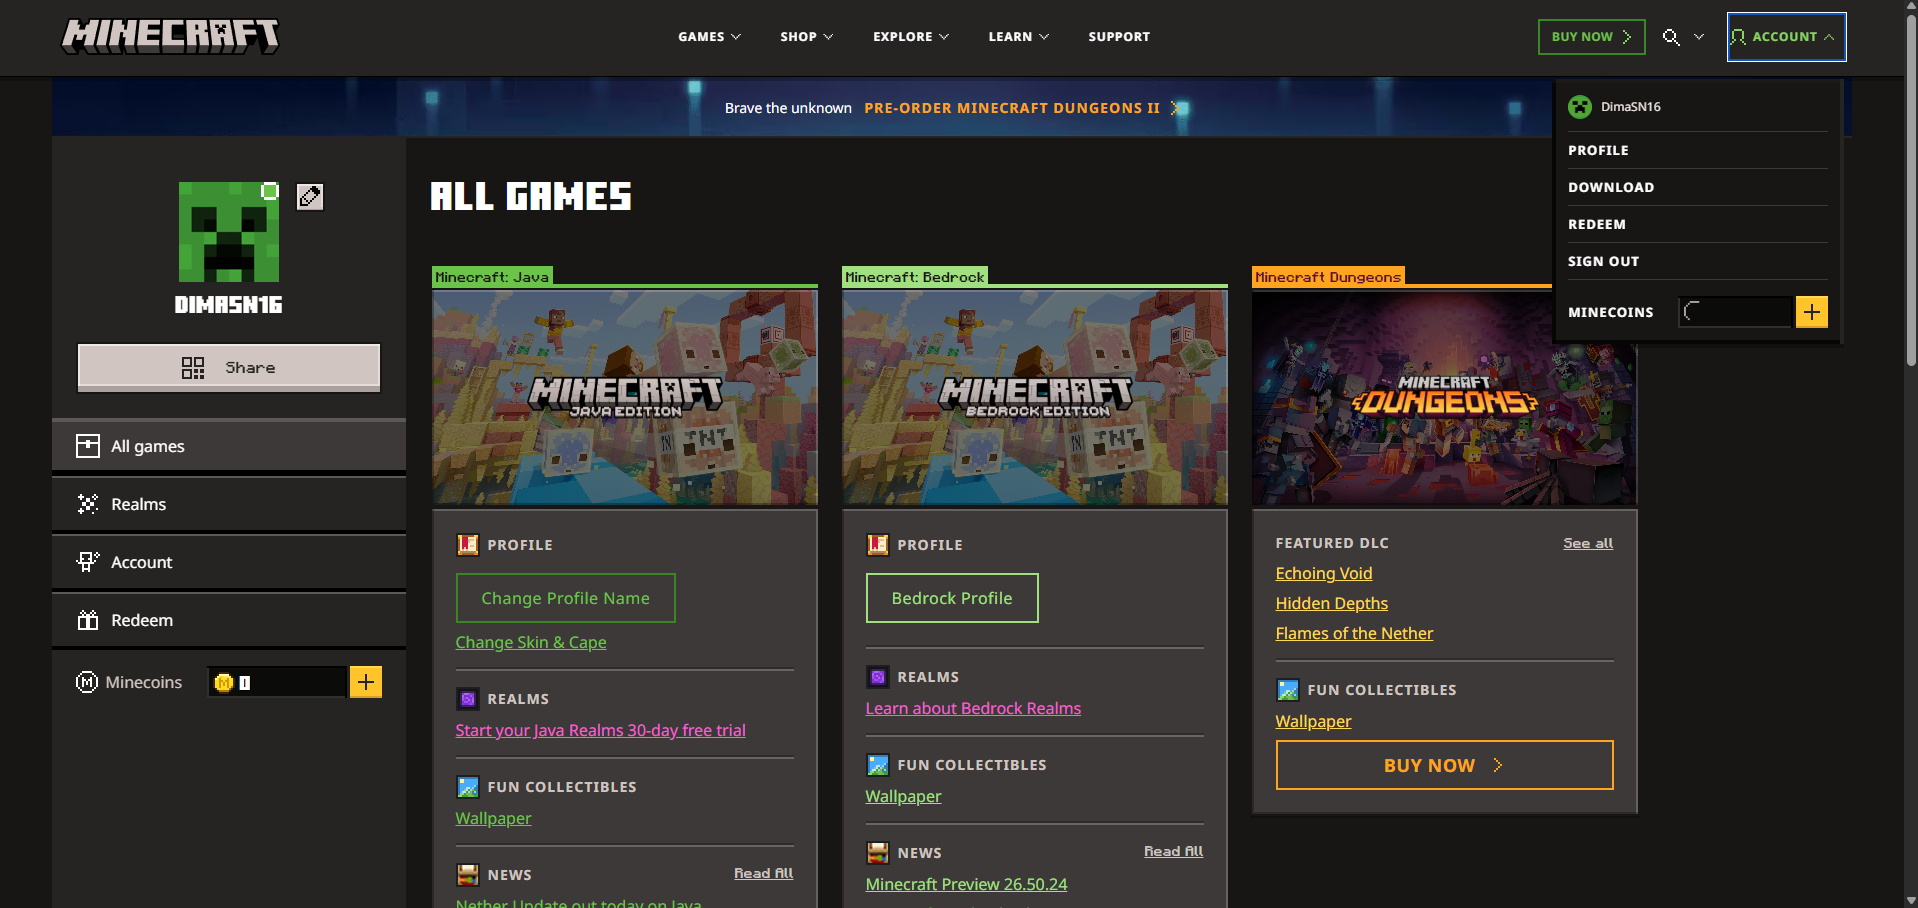Expand the Shop navigation dropdown
This screenshot has width=1918, height=908.
pos(806,37)
